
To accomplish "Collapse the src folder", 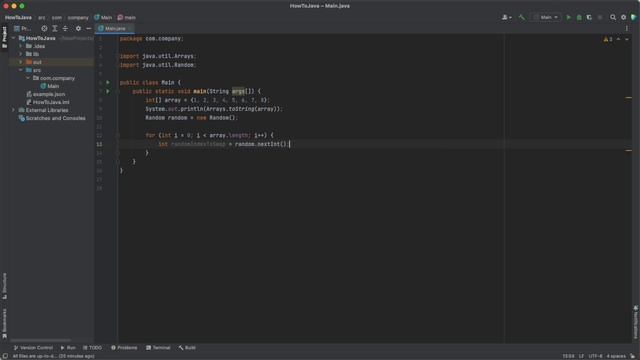I will [x=21, y=70].
